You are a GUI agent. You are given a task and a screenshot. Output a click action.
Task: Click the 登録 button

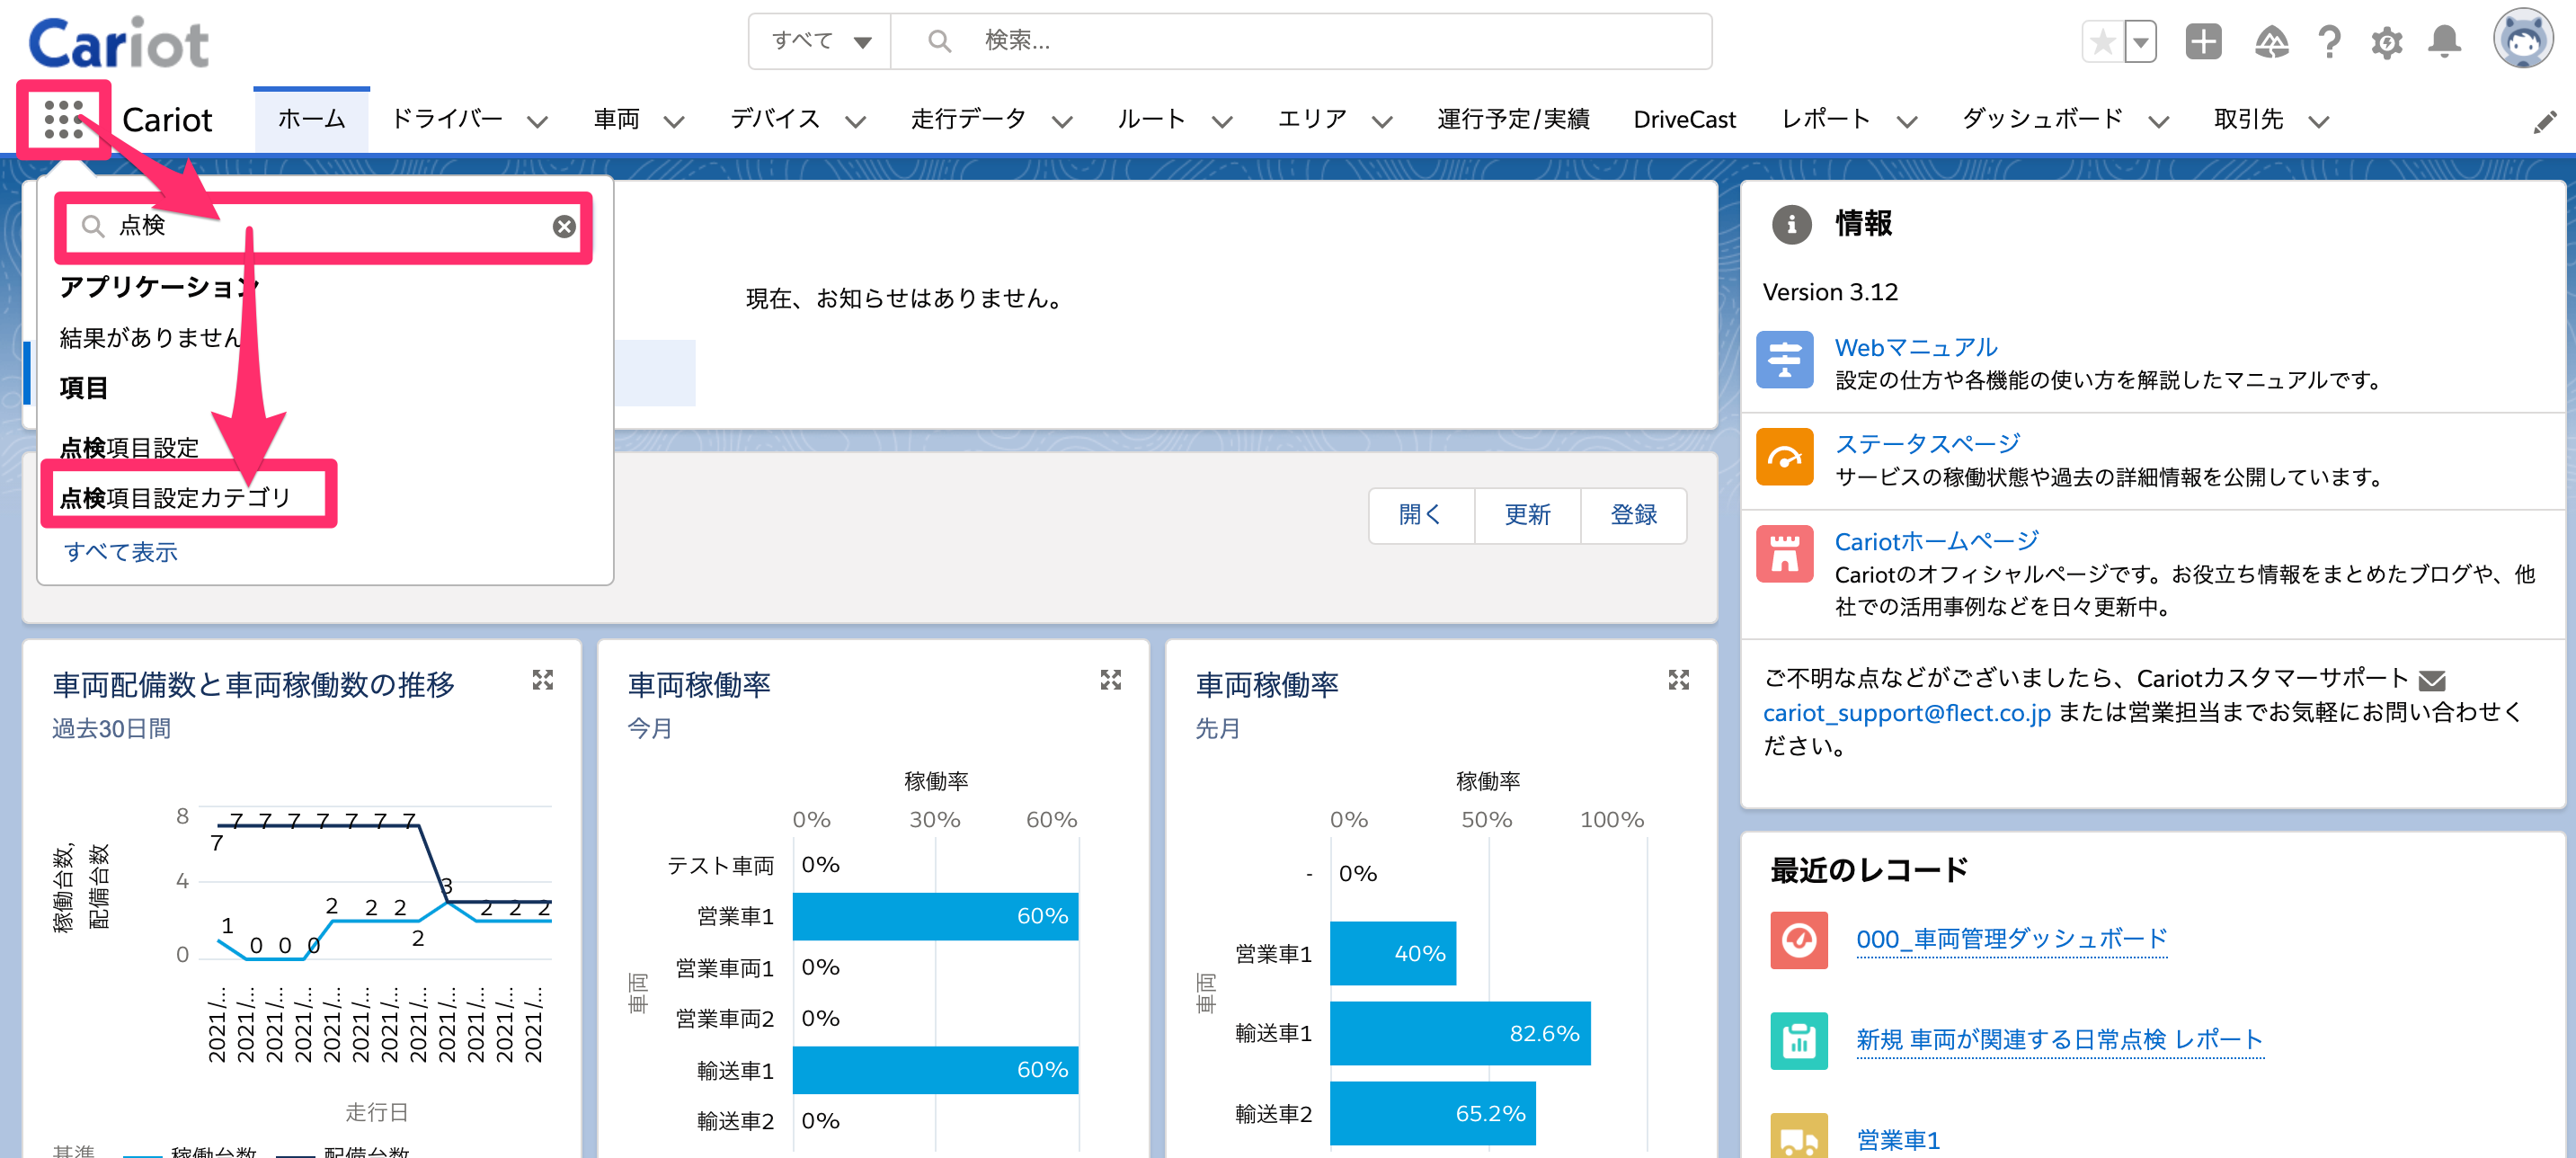click(x=1634, y=515)
